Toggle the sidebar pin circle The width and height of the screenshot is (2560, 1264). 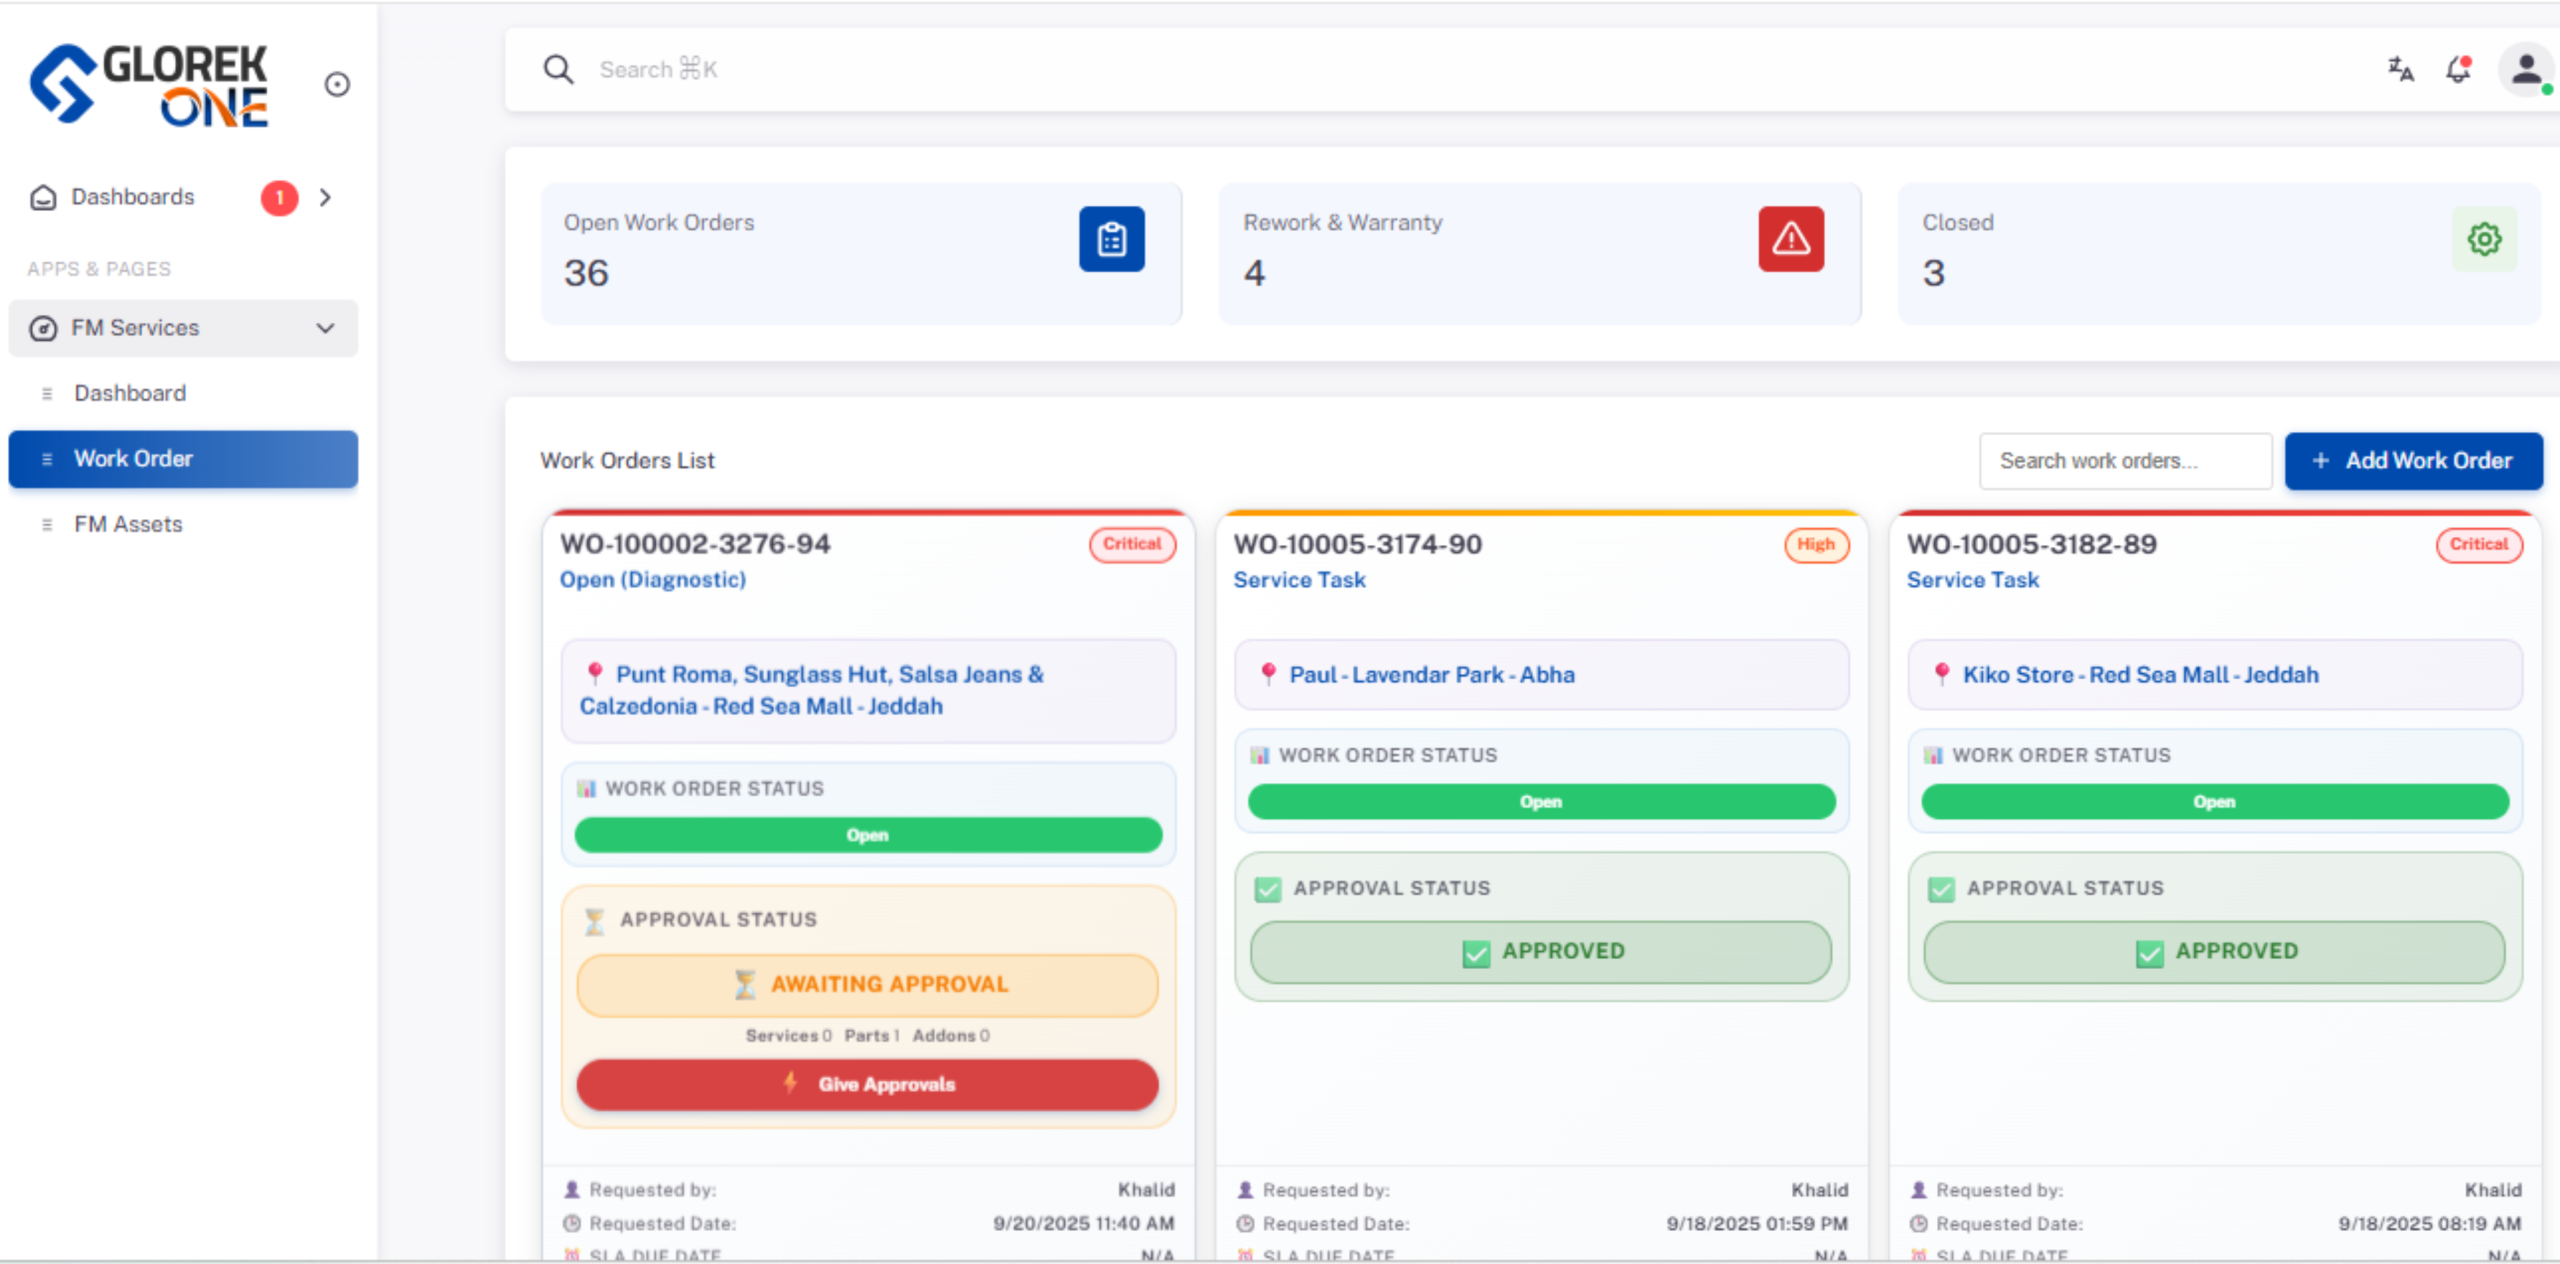[337, 85]
